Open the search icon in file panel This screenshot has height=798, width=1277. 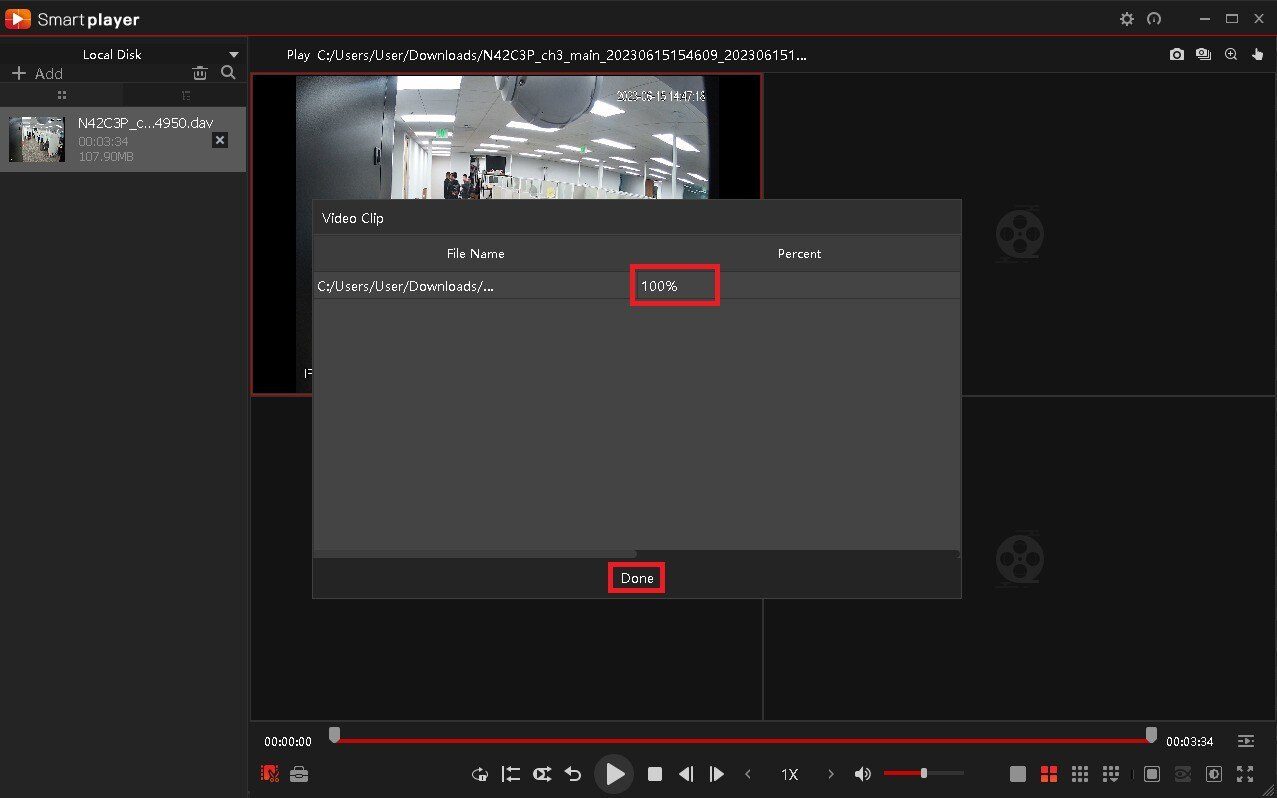pyautogui.click(x=228, y=73)
